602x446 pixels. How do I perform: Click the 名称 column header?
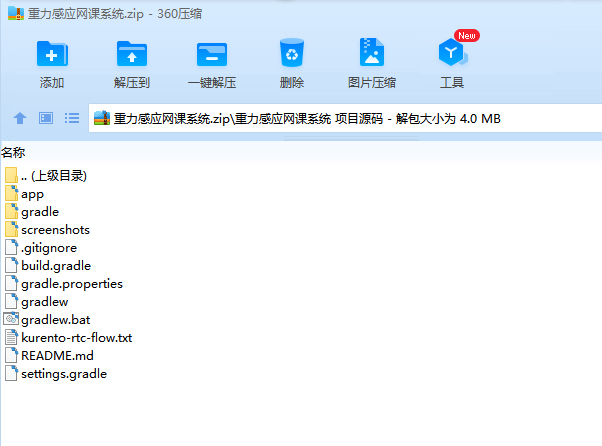(13, 152)
